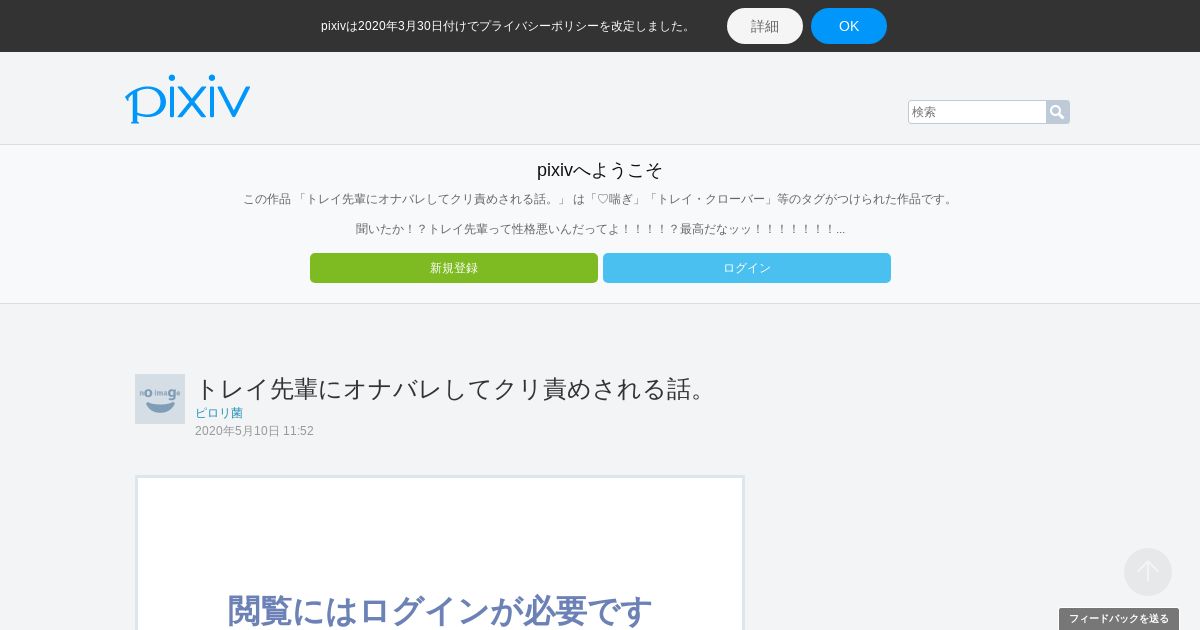
Task: Click the excerpt starting 聞いたか!?
Action: coord(600,229)
